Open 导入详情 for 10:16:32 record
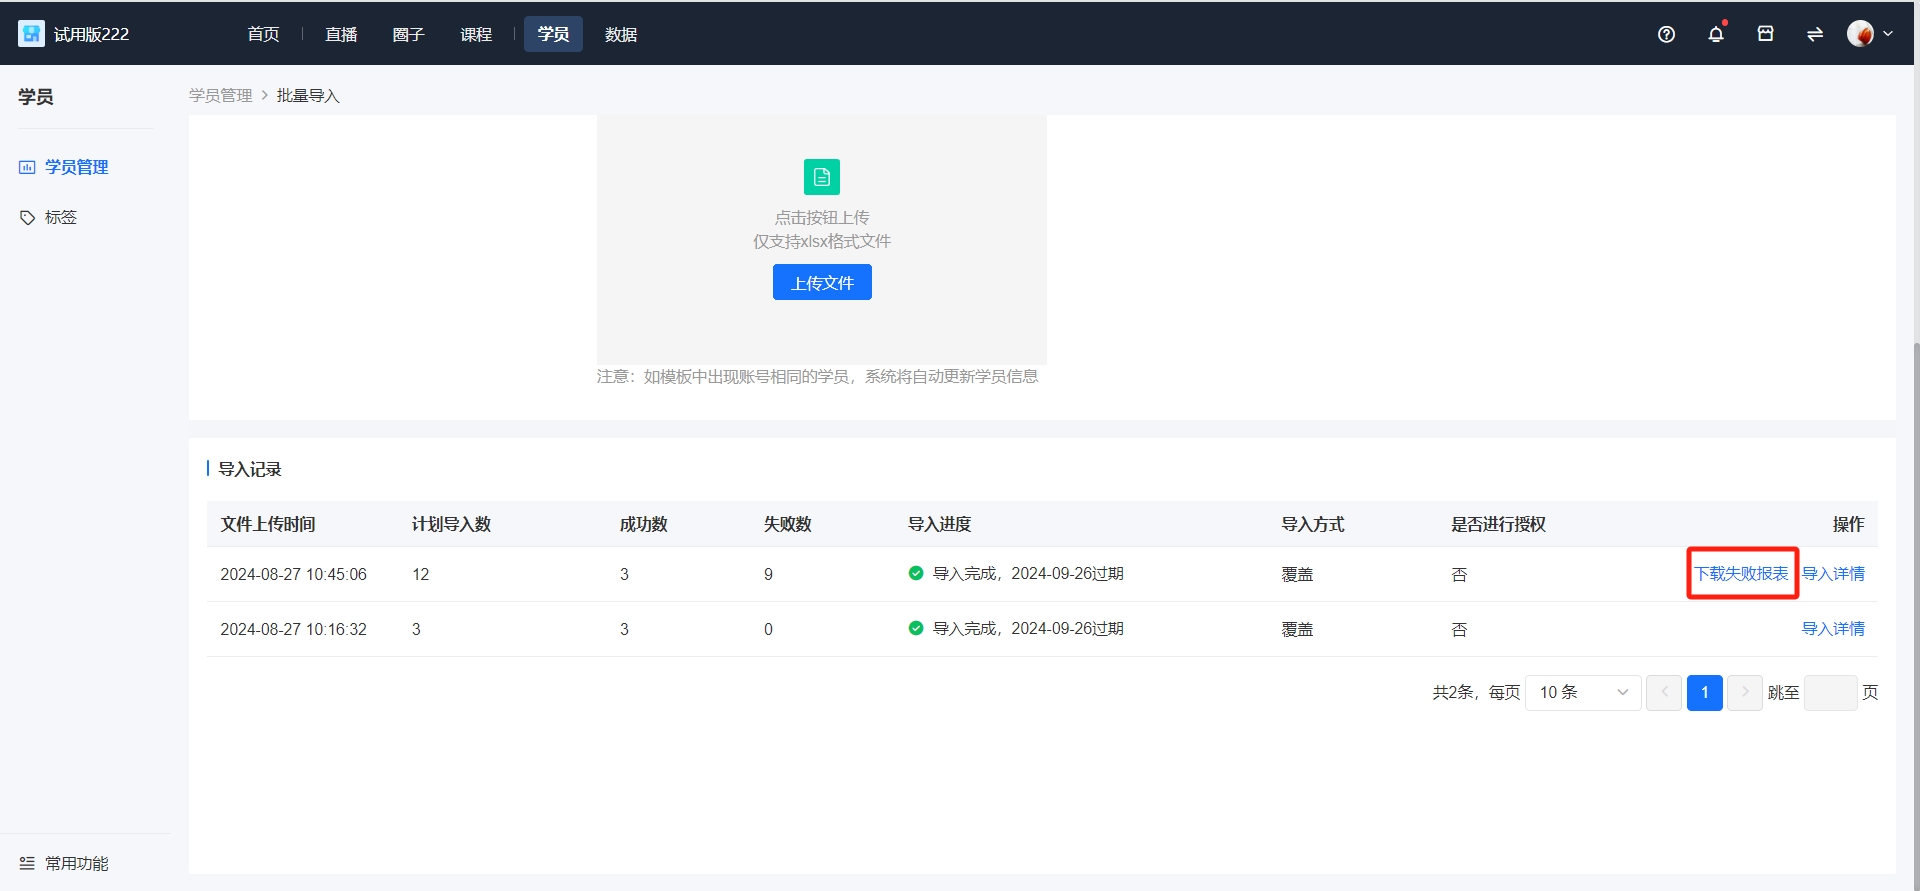 point(1833,628)
